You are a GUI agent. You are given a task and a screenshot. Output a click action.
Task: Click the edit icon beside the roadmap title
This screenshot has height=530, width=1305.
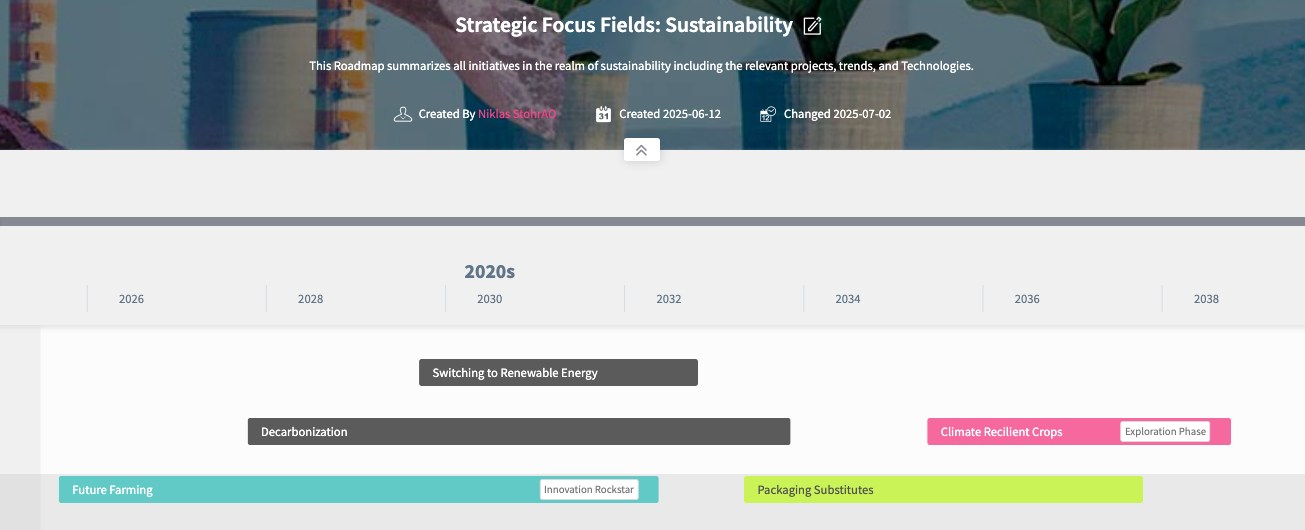813,26
